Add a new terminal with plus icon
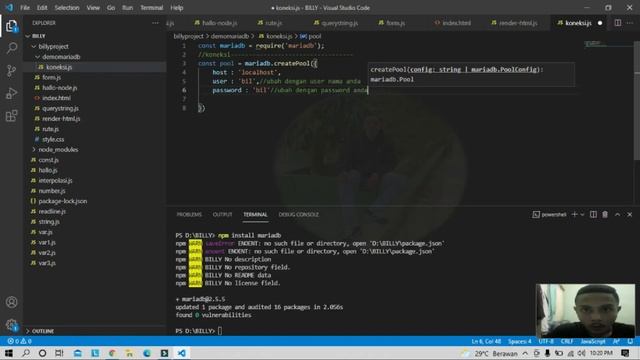Viewport: 640px width, 360px height. pyautogui.click(x=574, y=214)
